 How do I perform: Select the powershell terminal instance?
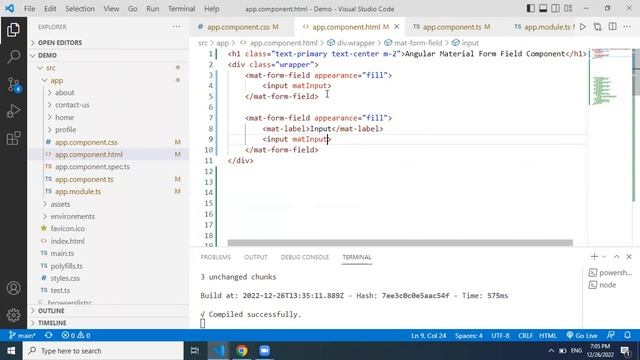[610, 273]
